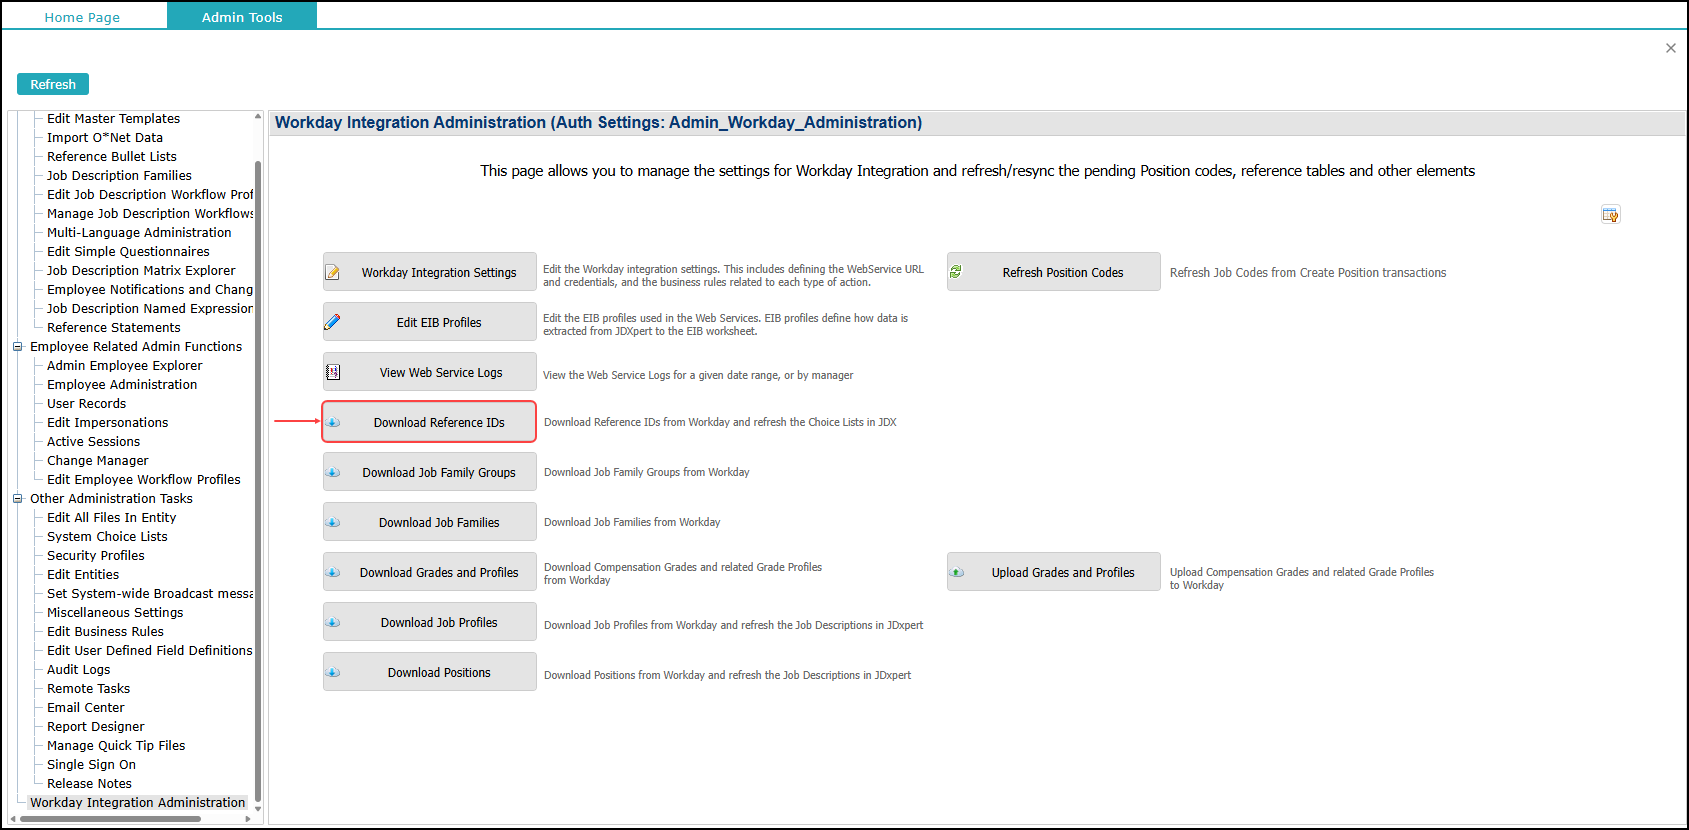The image size is (1689, 830).
Task: Open Job Description Matrix Explorer
Action: tap(141, 271)
